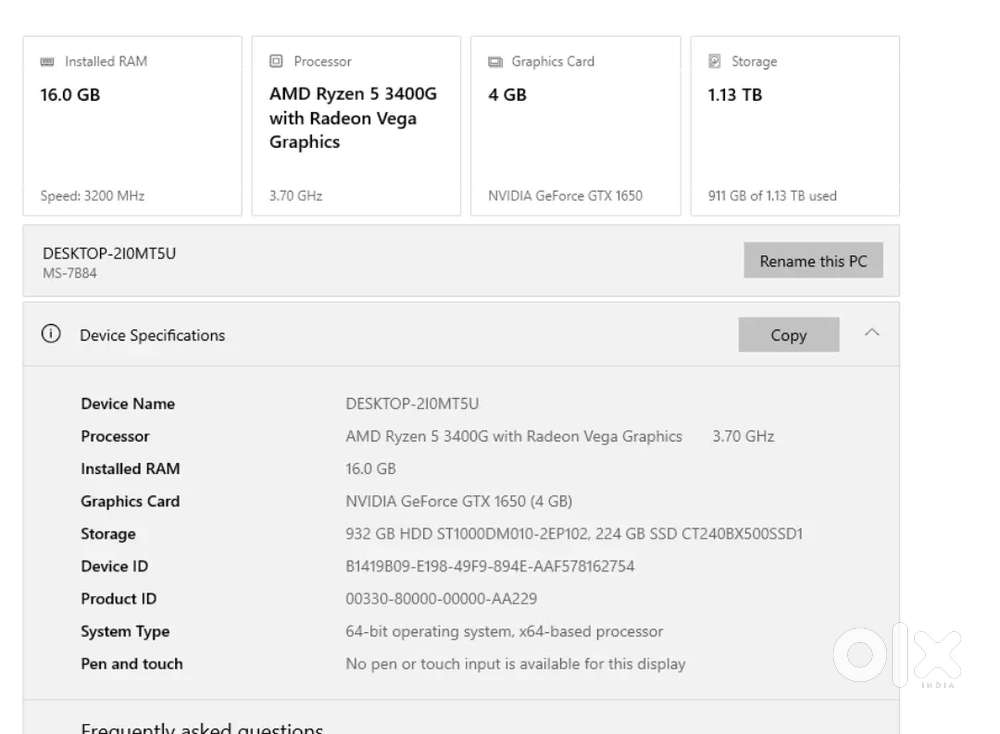Click the Device Specifications header title
The image size is (1000, 734).
point(152,335)
